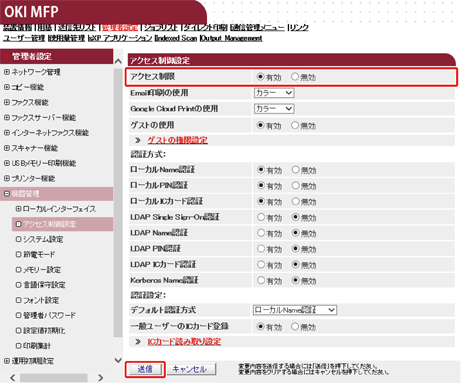The height and width of the screenshot is (386, 466).
Task: Enable LDAP PIN認証 with 有効
Action: tap(261, 249)
